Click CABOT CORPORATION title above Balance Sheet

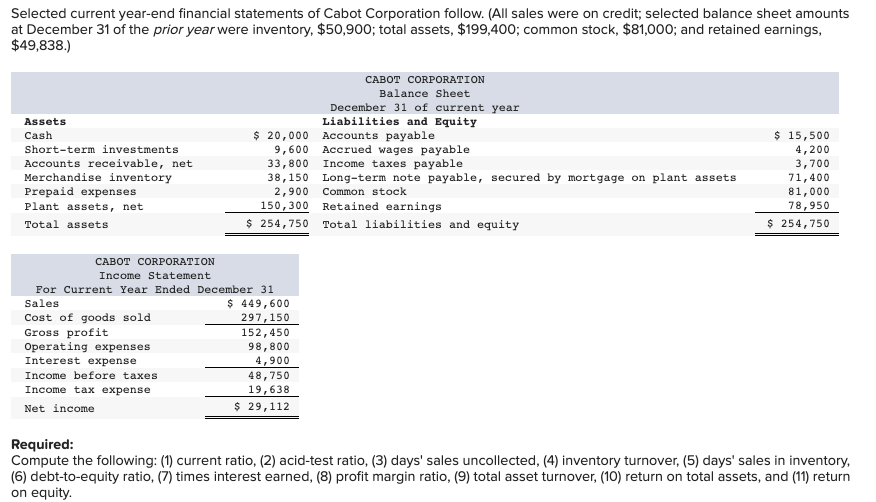(x=425, y=80)
